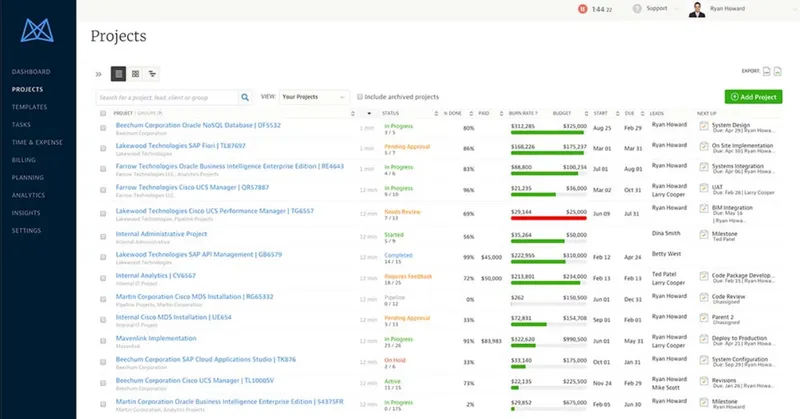Toggle Include archived projects checkbox
Image resolution: width=800 pixels, height=419 pixels.
360,97
